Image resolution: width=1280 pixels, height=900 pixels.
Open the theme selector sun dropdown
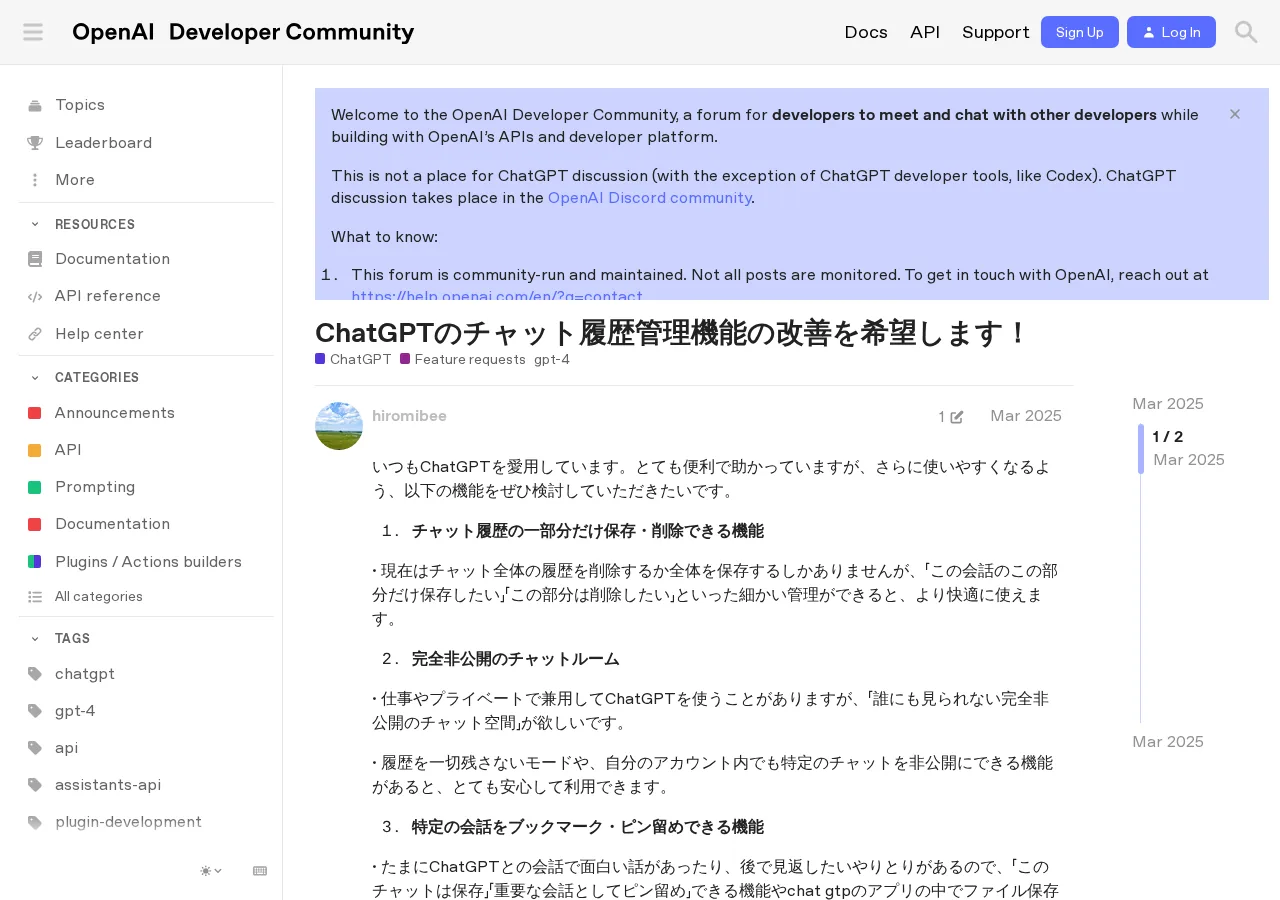tap(211, 871)
